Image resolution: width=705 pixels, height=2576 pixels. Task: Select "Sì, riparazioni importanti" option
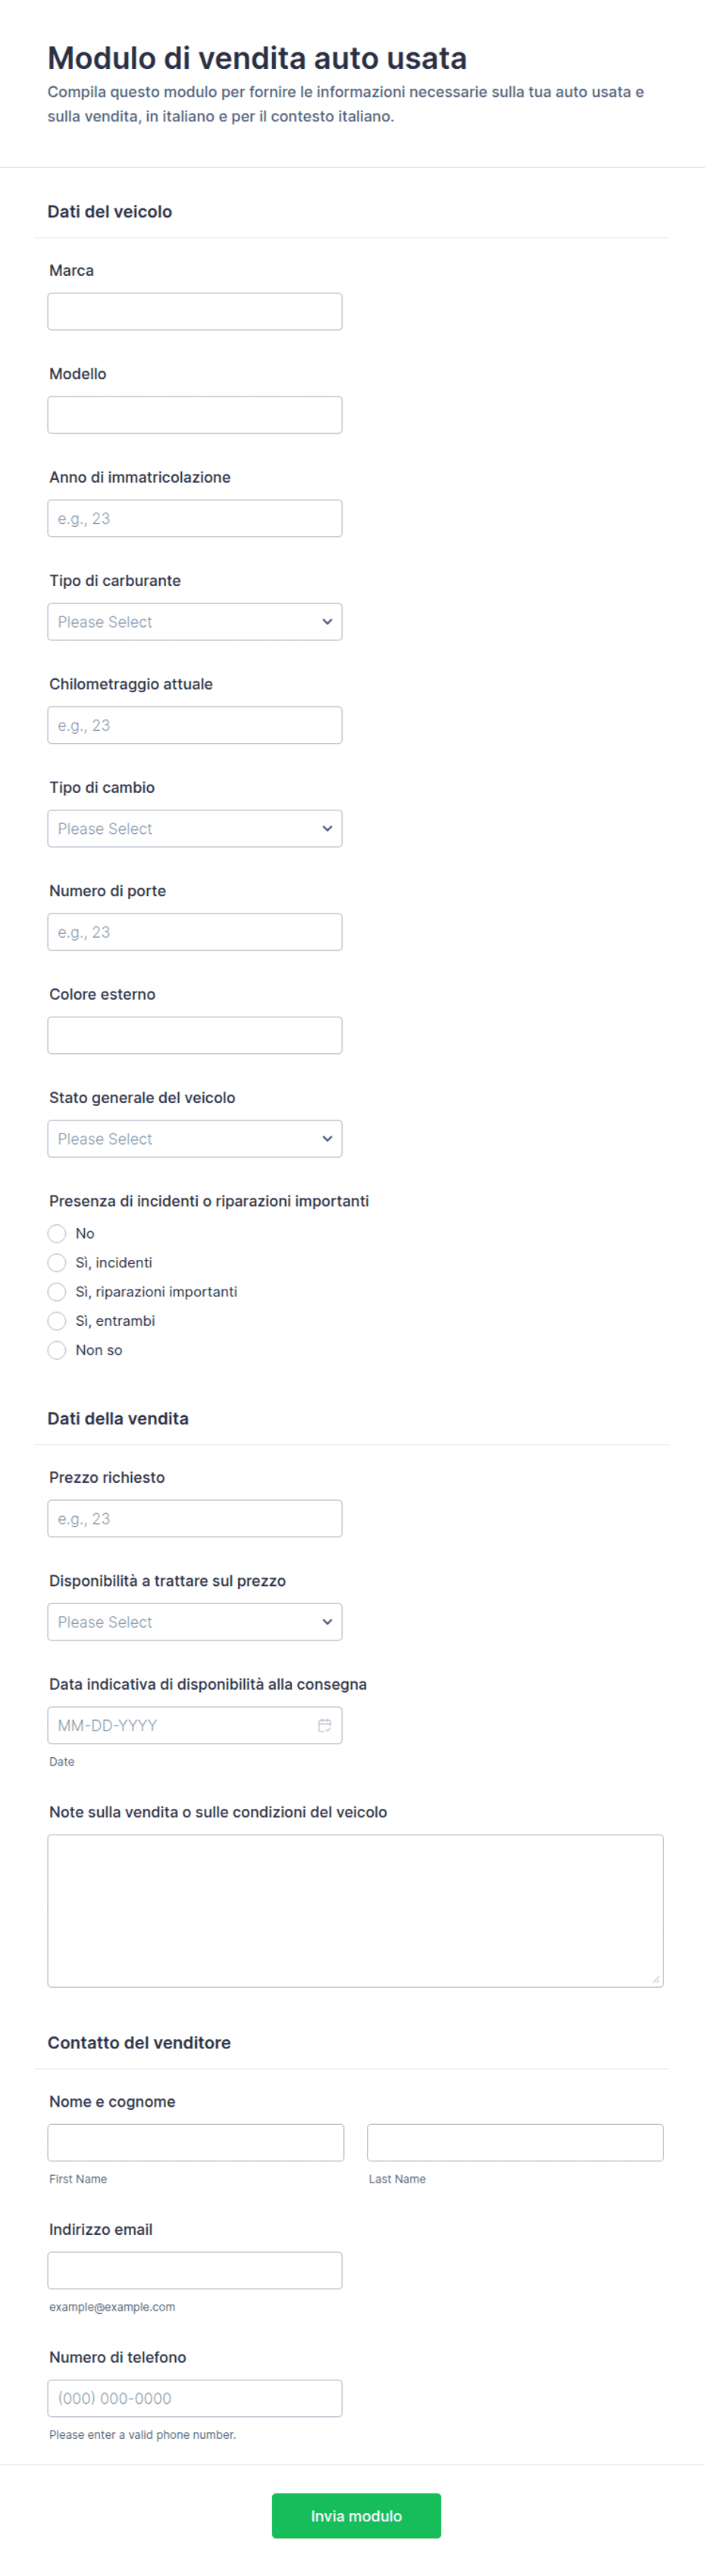click(x=57, y=1291)
